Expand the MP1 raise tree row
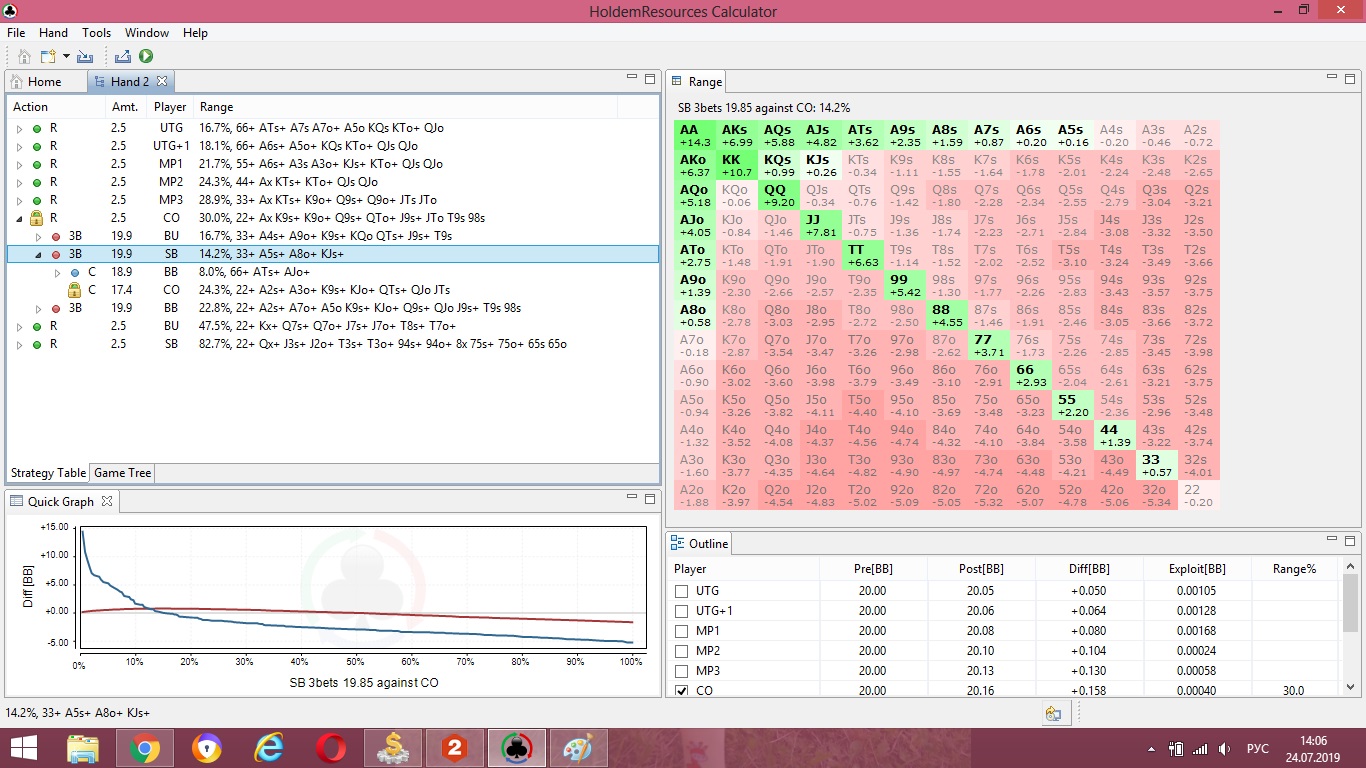Viewport: 1366px width, 768px height. pyautogui.click(x=19, y=164)
